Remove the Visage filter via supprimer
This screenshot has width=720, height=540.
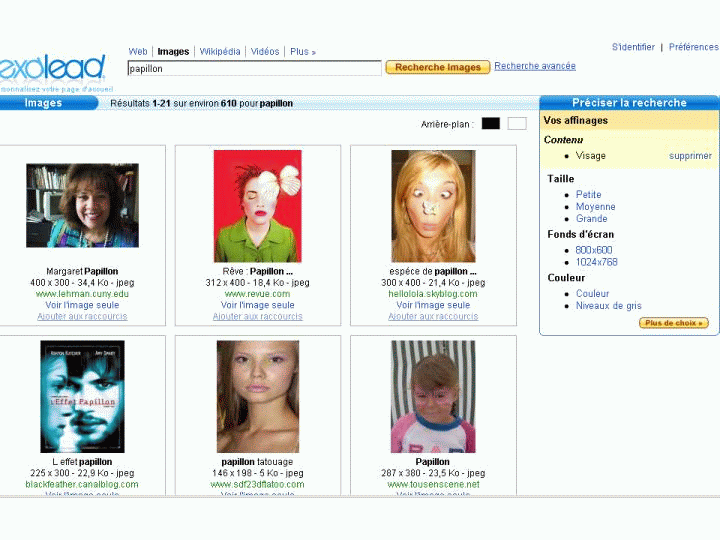coord(690,156)
